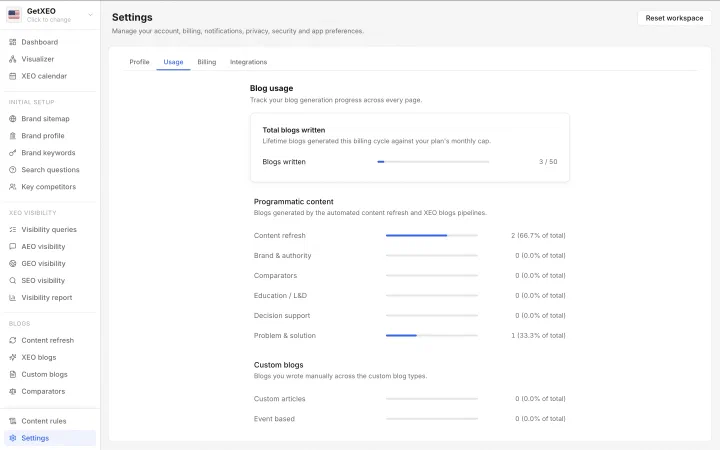720x450 pixels.
Task: Click the Brand keywords key icon
Action: point(12,152)
